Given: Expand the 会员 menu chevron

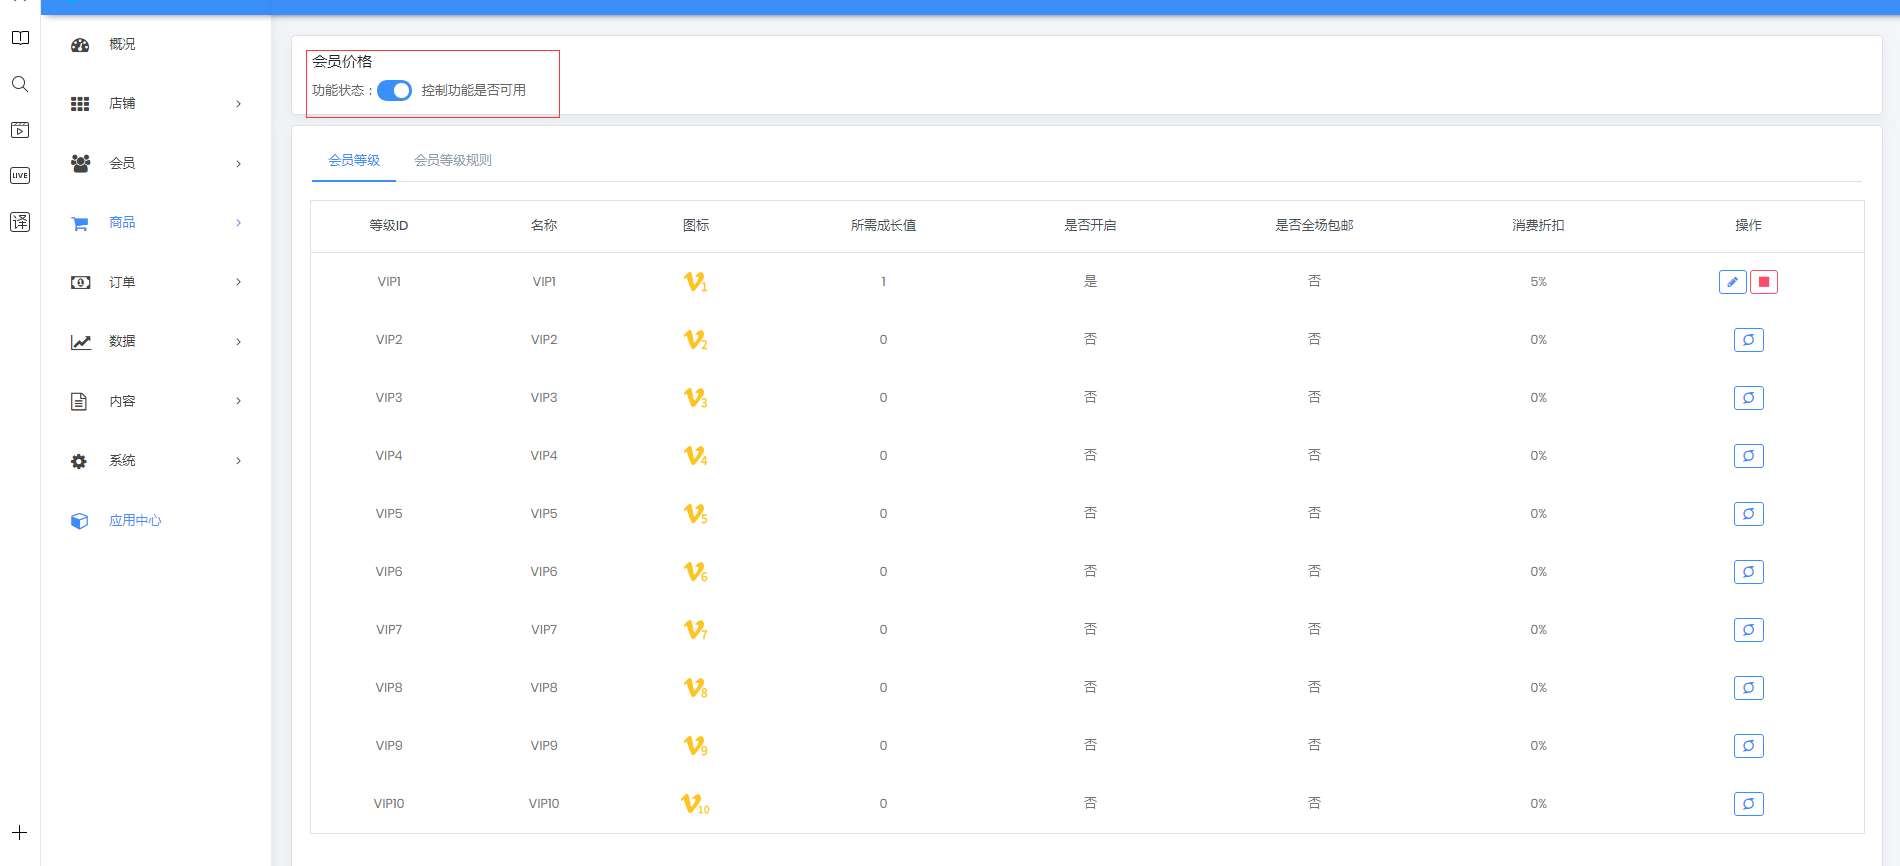Looking at the screenshot, I should [238, 164].
